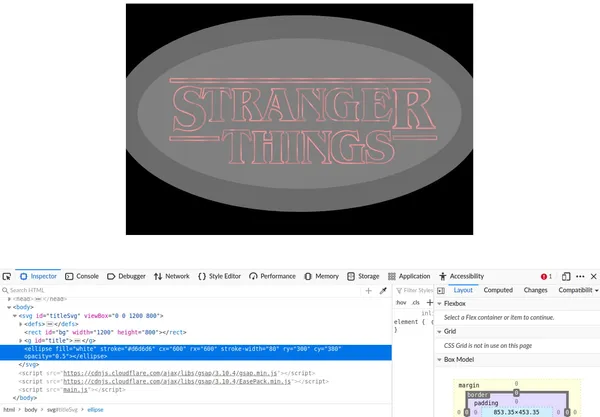The width and height of the screenshot is (600, 417).
Task: Focus the Filter Styles field
Action: click(x=414, y=290)
